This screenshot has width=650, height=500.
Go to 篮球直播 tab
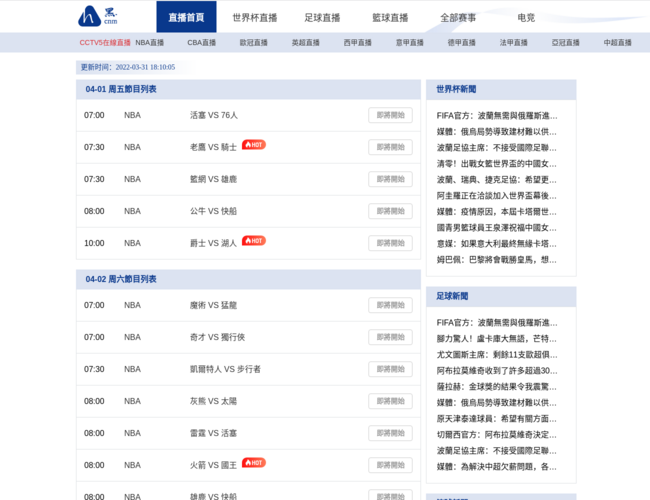[390, 17]
